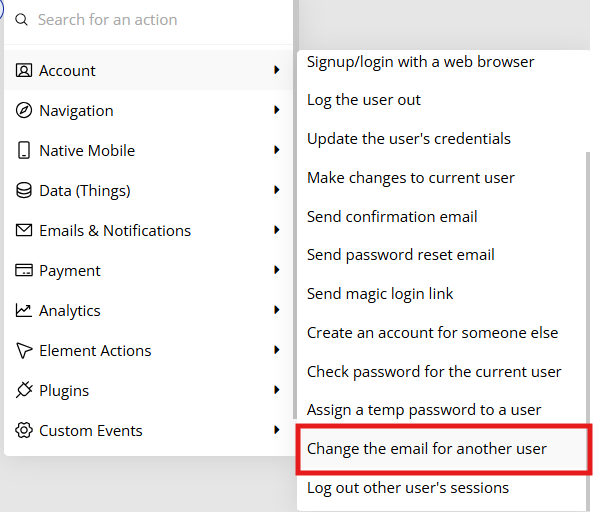
Task: Click the Element Actions cursor icon
Action: 23,350
